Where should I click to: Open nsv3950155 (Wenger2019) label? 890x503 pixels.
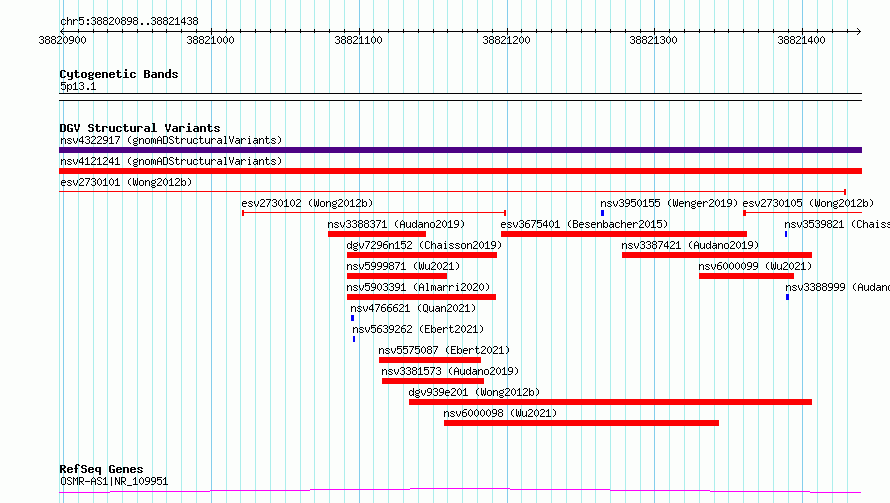click(669, 203)
